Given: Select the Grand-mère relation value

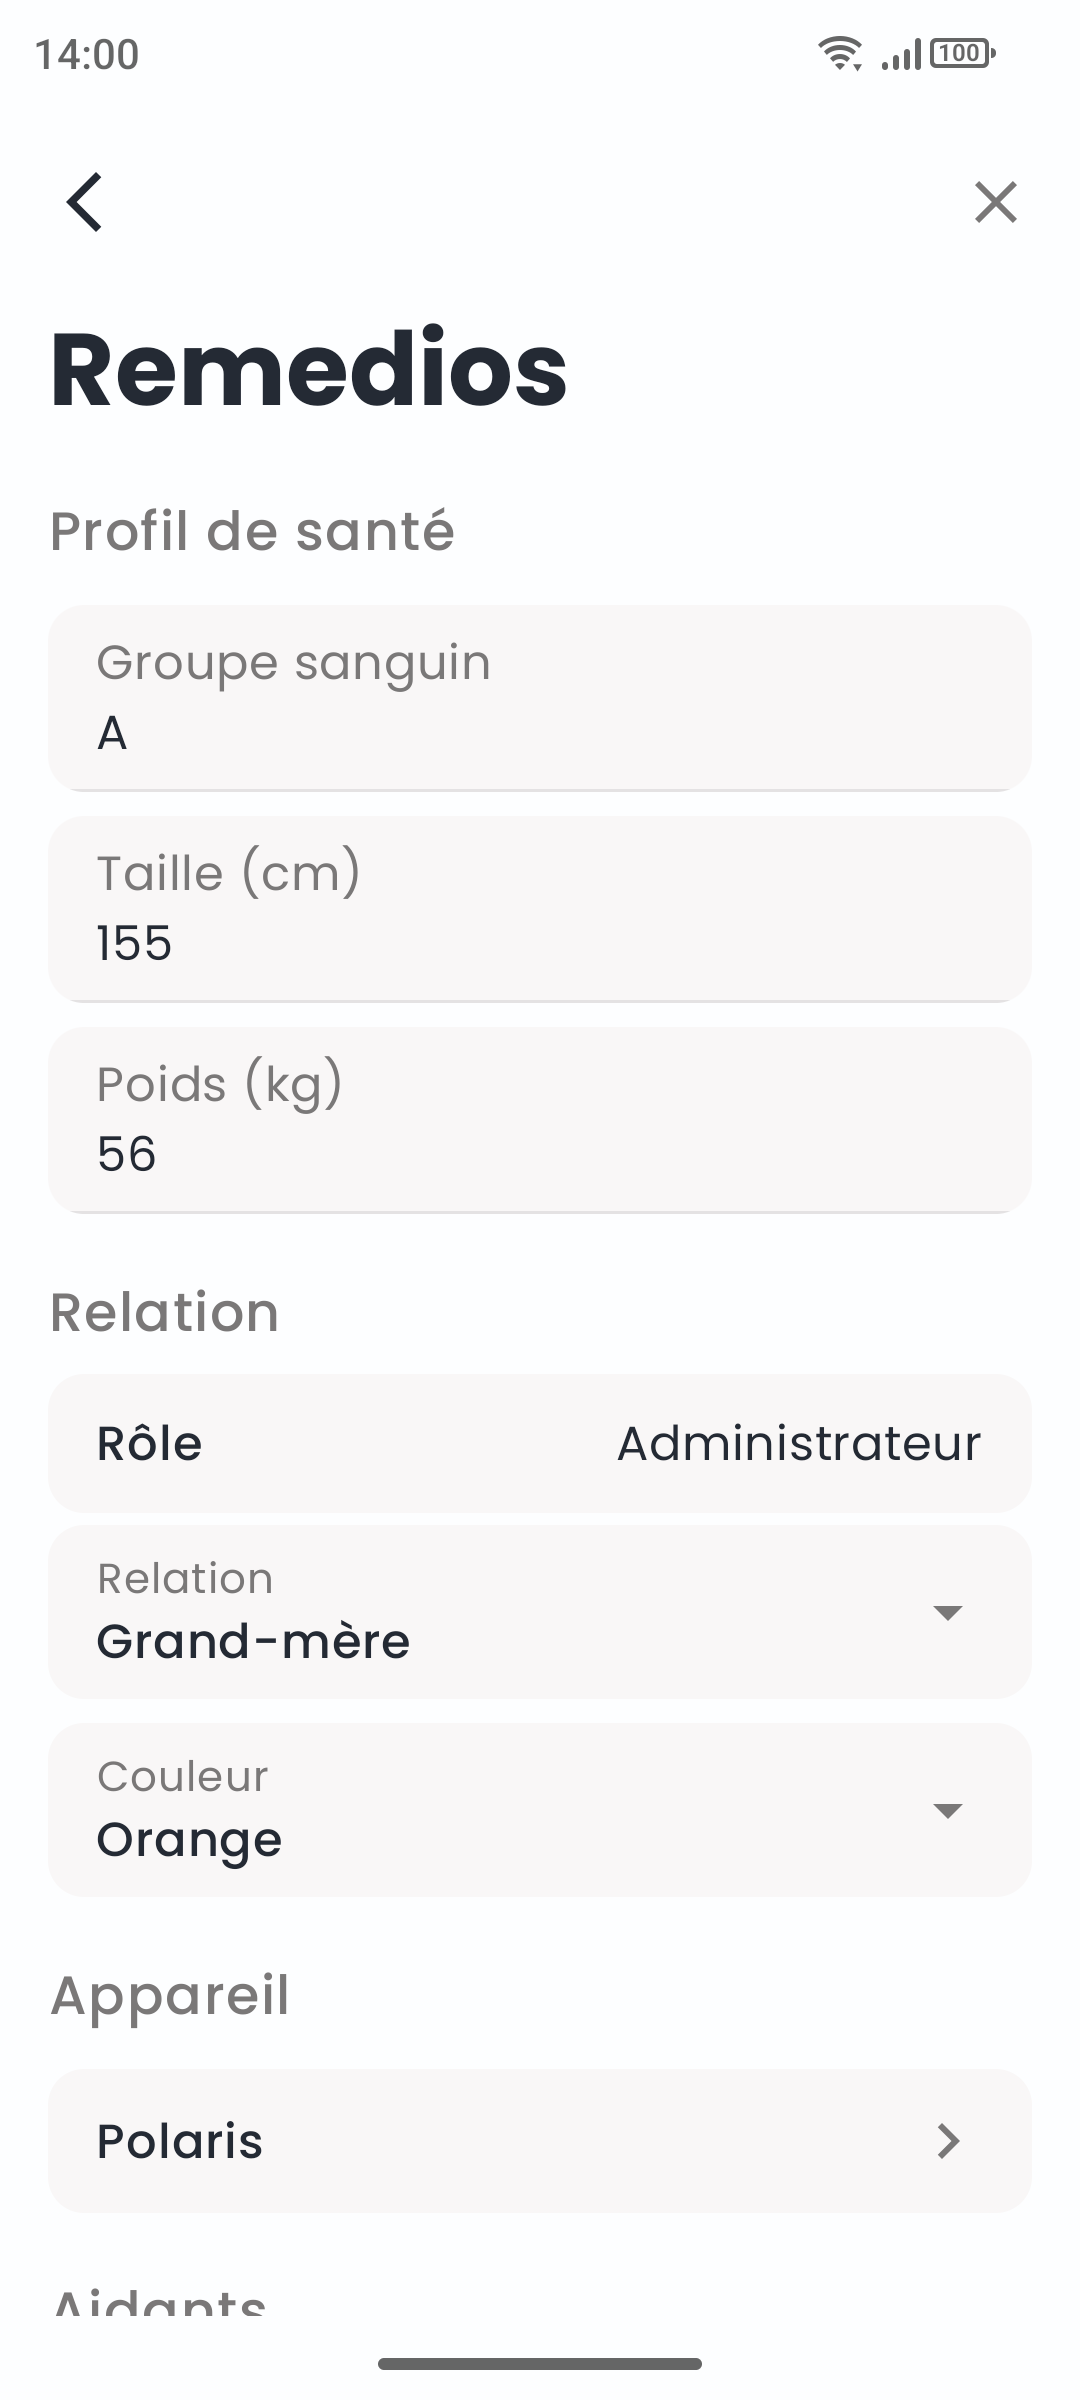Looking at the screenshot, I should pos(253,1642).
